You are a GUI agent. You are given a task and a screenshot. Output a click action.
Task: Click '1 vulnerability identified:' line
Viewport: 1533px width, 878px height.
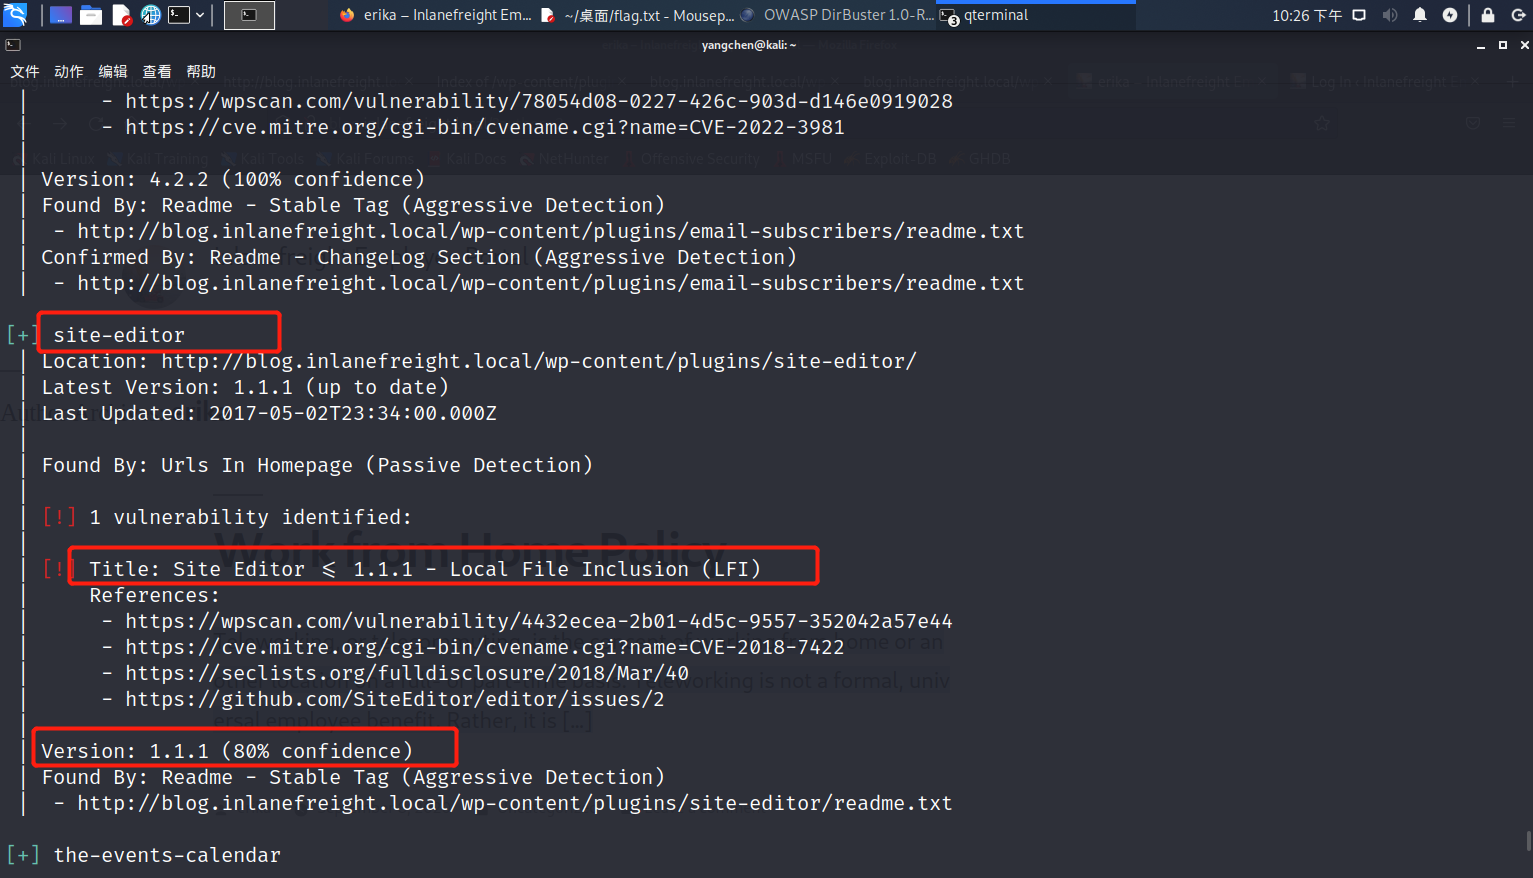(x=250, y=517)
